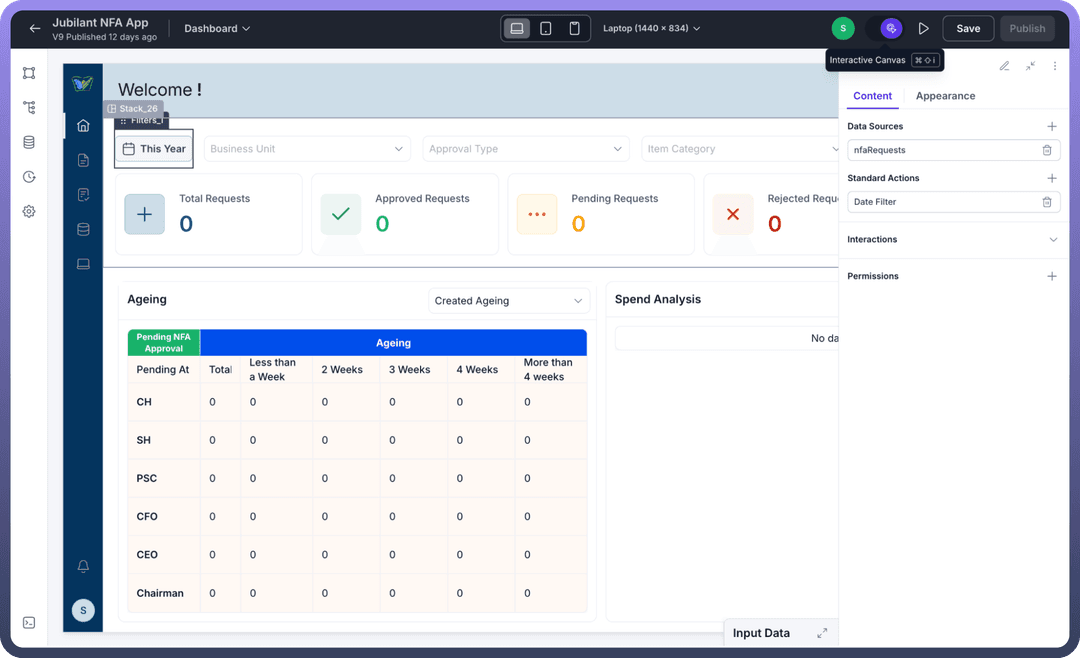Open the settings gear in the left rail
This screenshot has width=1080, height=658.
tap(29, 211)
